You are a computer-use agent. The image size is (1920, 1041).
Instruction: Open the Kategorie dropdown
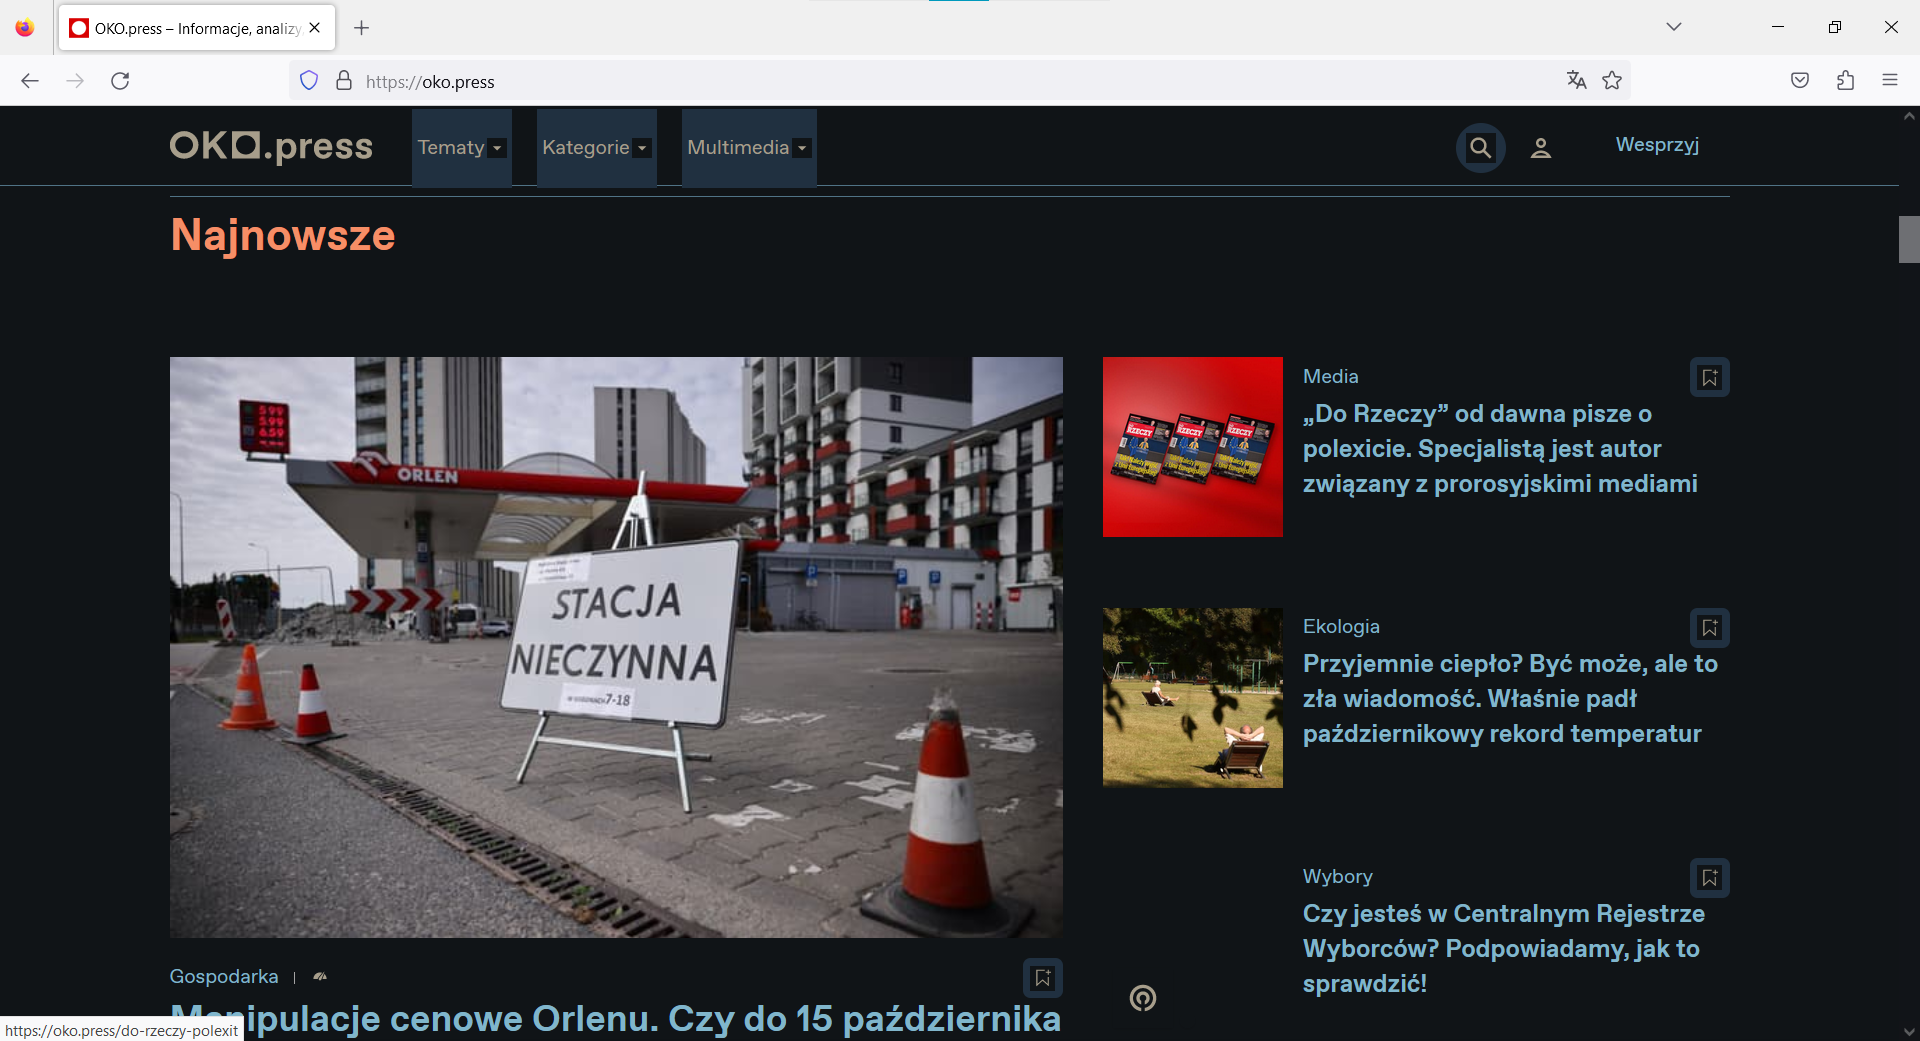(x=595, y=147)
